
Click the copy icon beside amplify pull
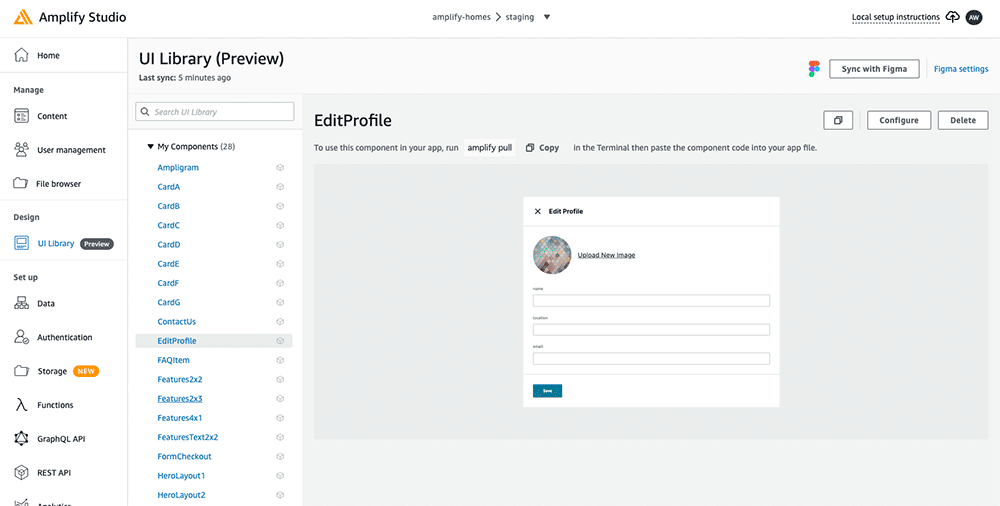pyautogui.click(x=530, y=148)
